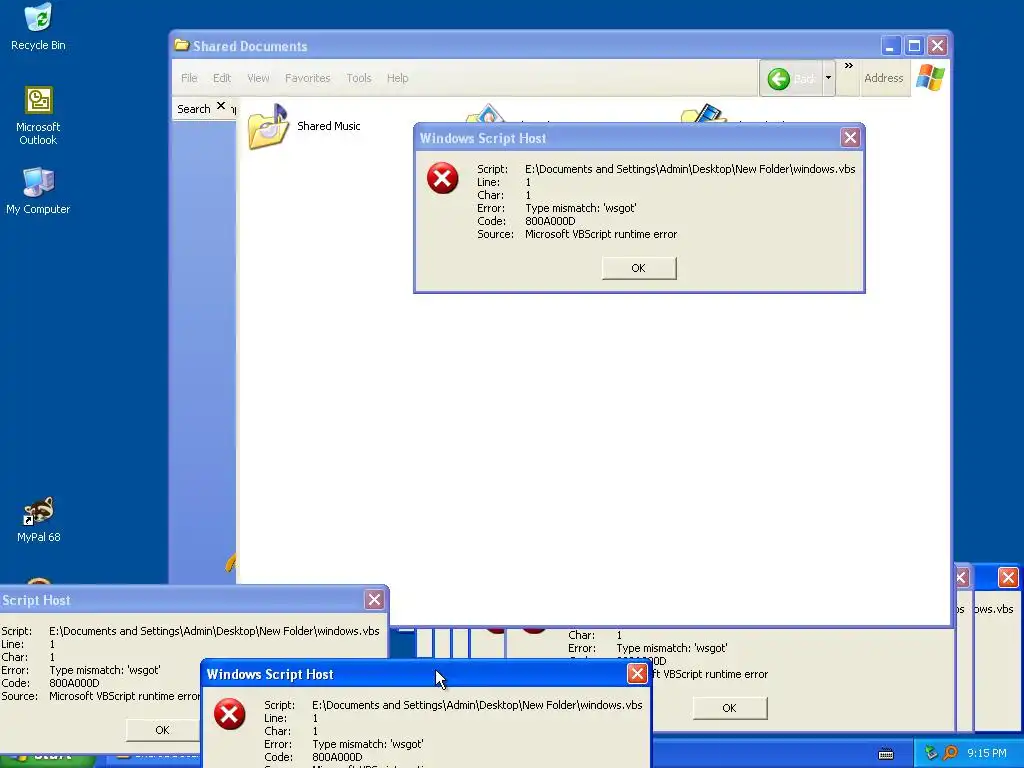Click the keyboard icon in the taskbar

click(886, 754)
